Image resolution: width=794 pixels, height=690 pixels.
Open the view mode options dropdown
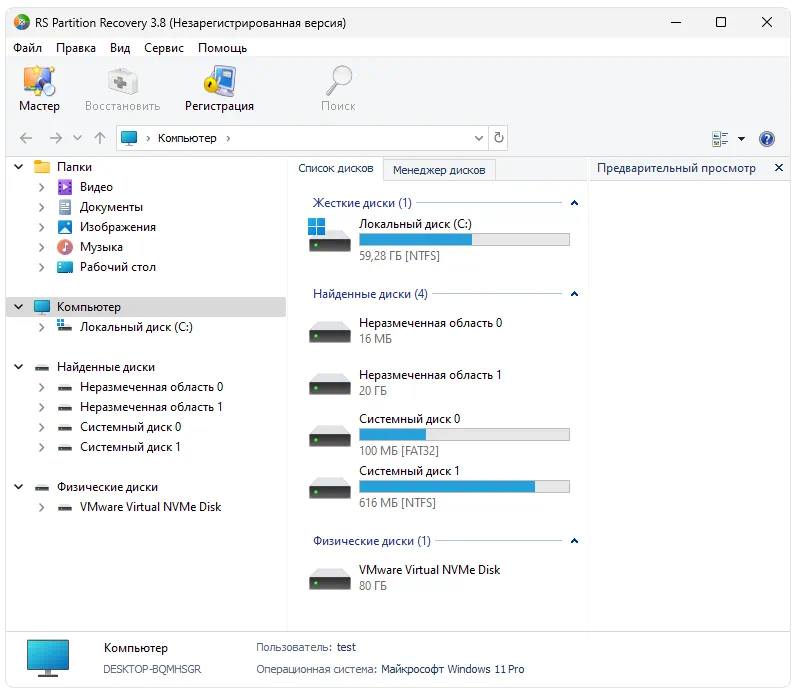(x=741, y=139)
